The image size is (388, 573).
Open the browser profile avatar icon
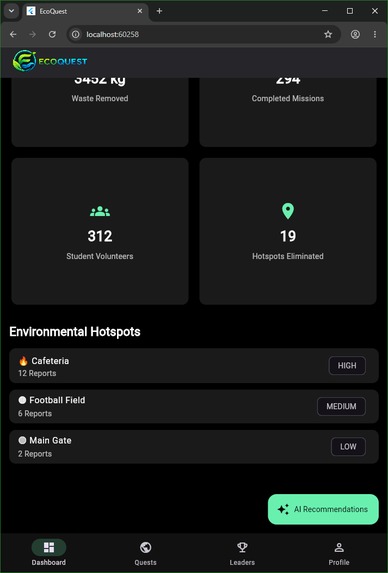point(355,34)
